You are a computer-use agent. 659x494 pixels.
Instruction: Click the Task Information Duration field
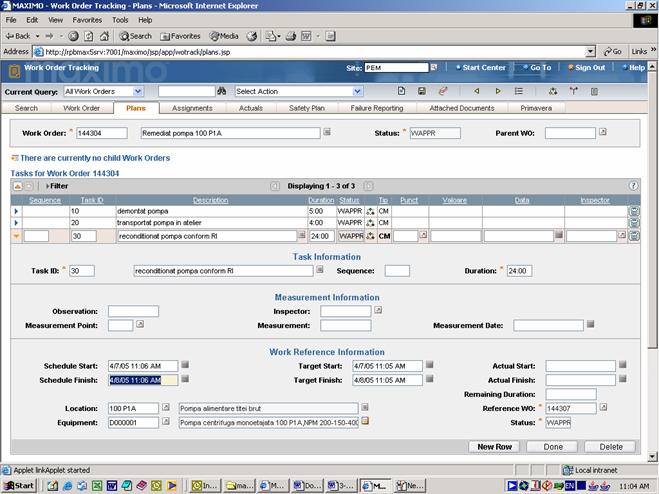pos(519,271)
